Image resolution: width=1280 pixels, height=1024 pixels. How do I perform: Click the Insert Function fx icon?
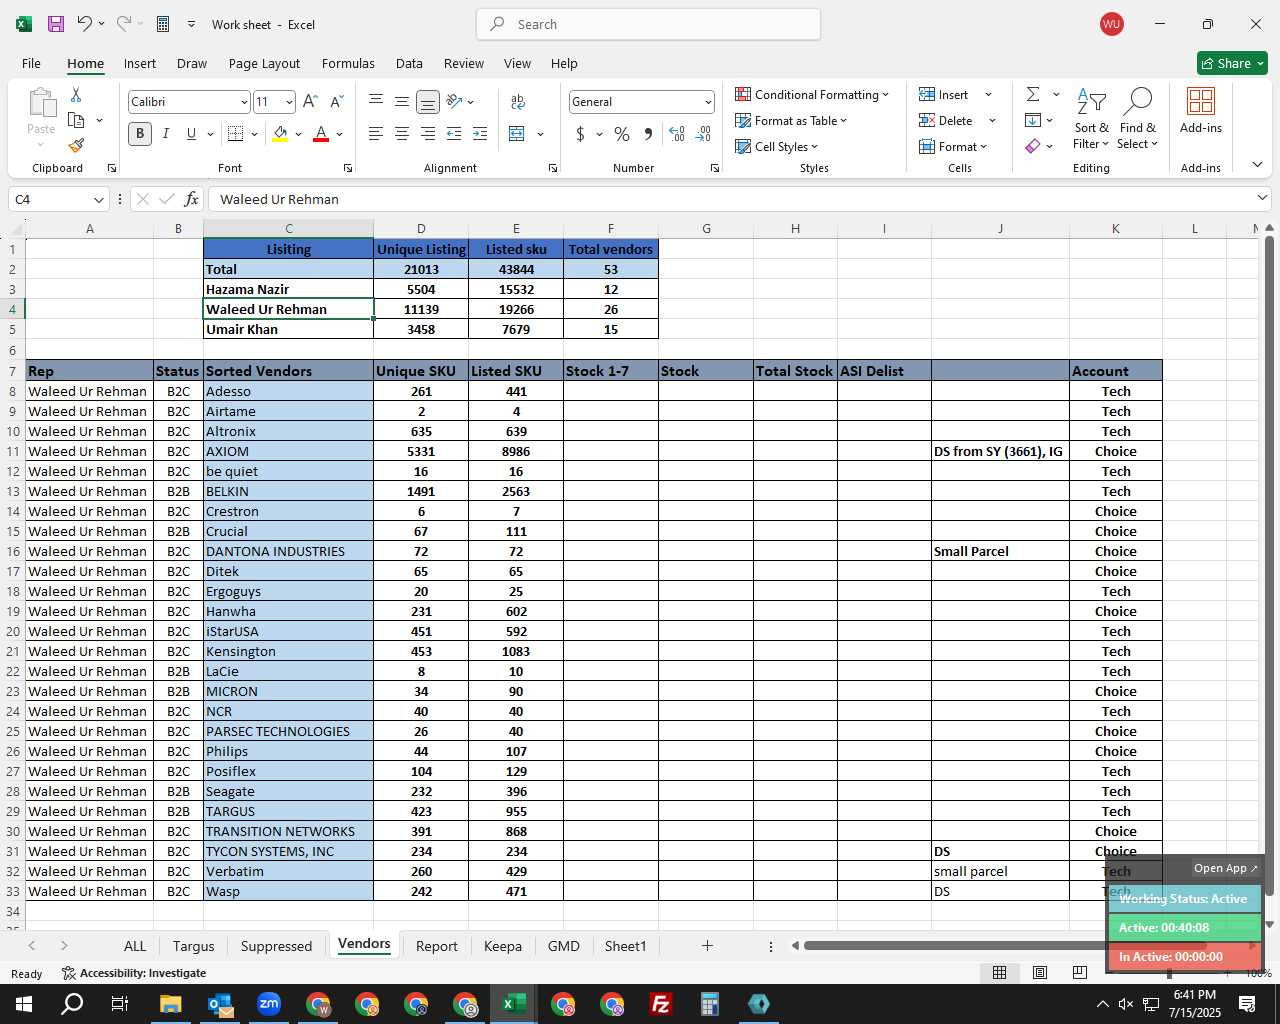click(191, 199)
